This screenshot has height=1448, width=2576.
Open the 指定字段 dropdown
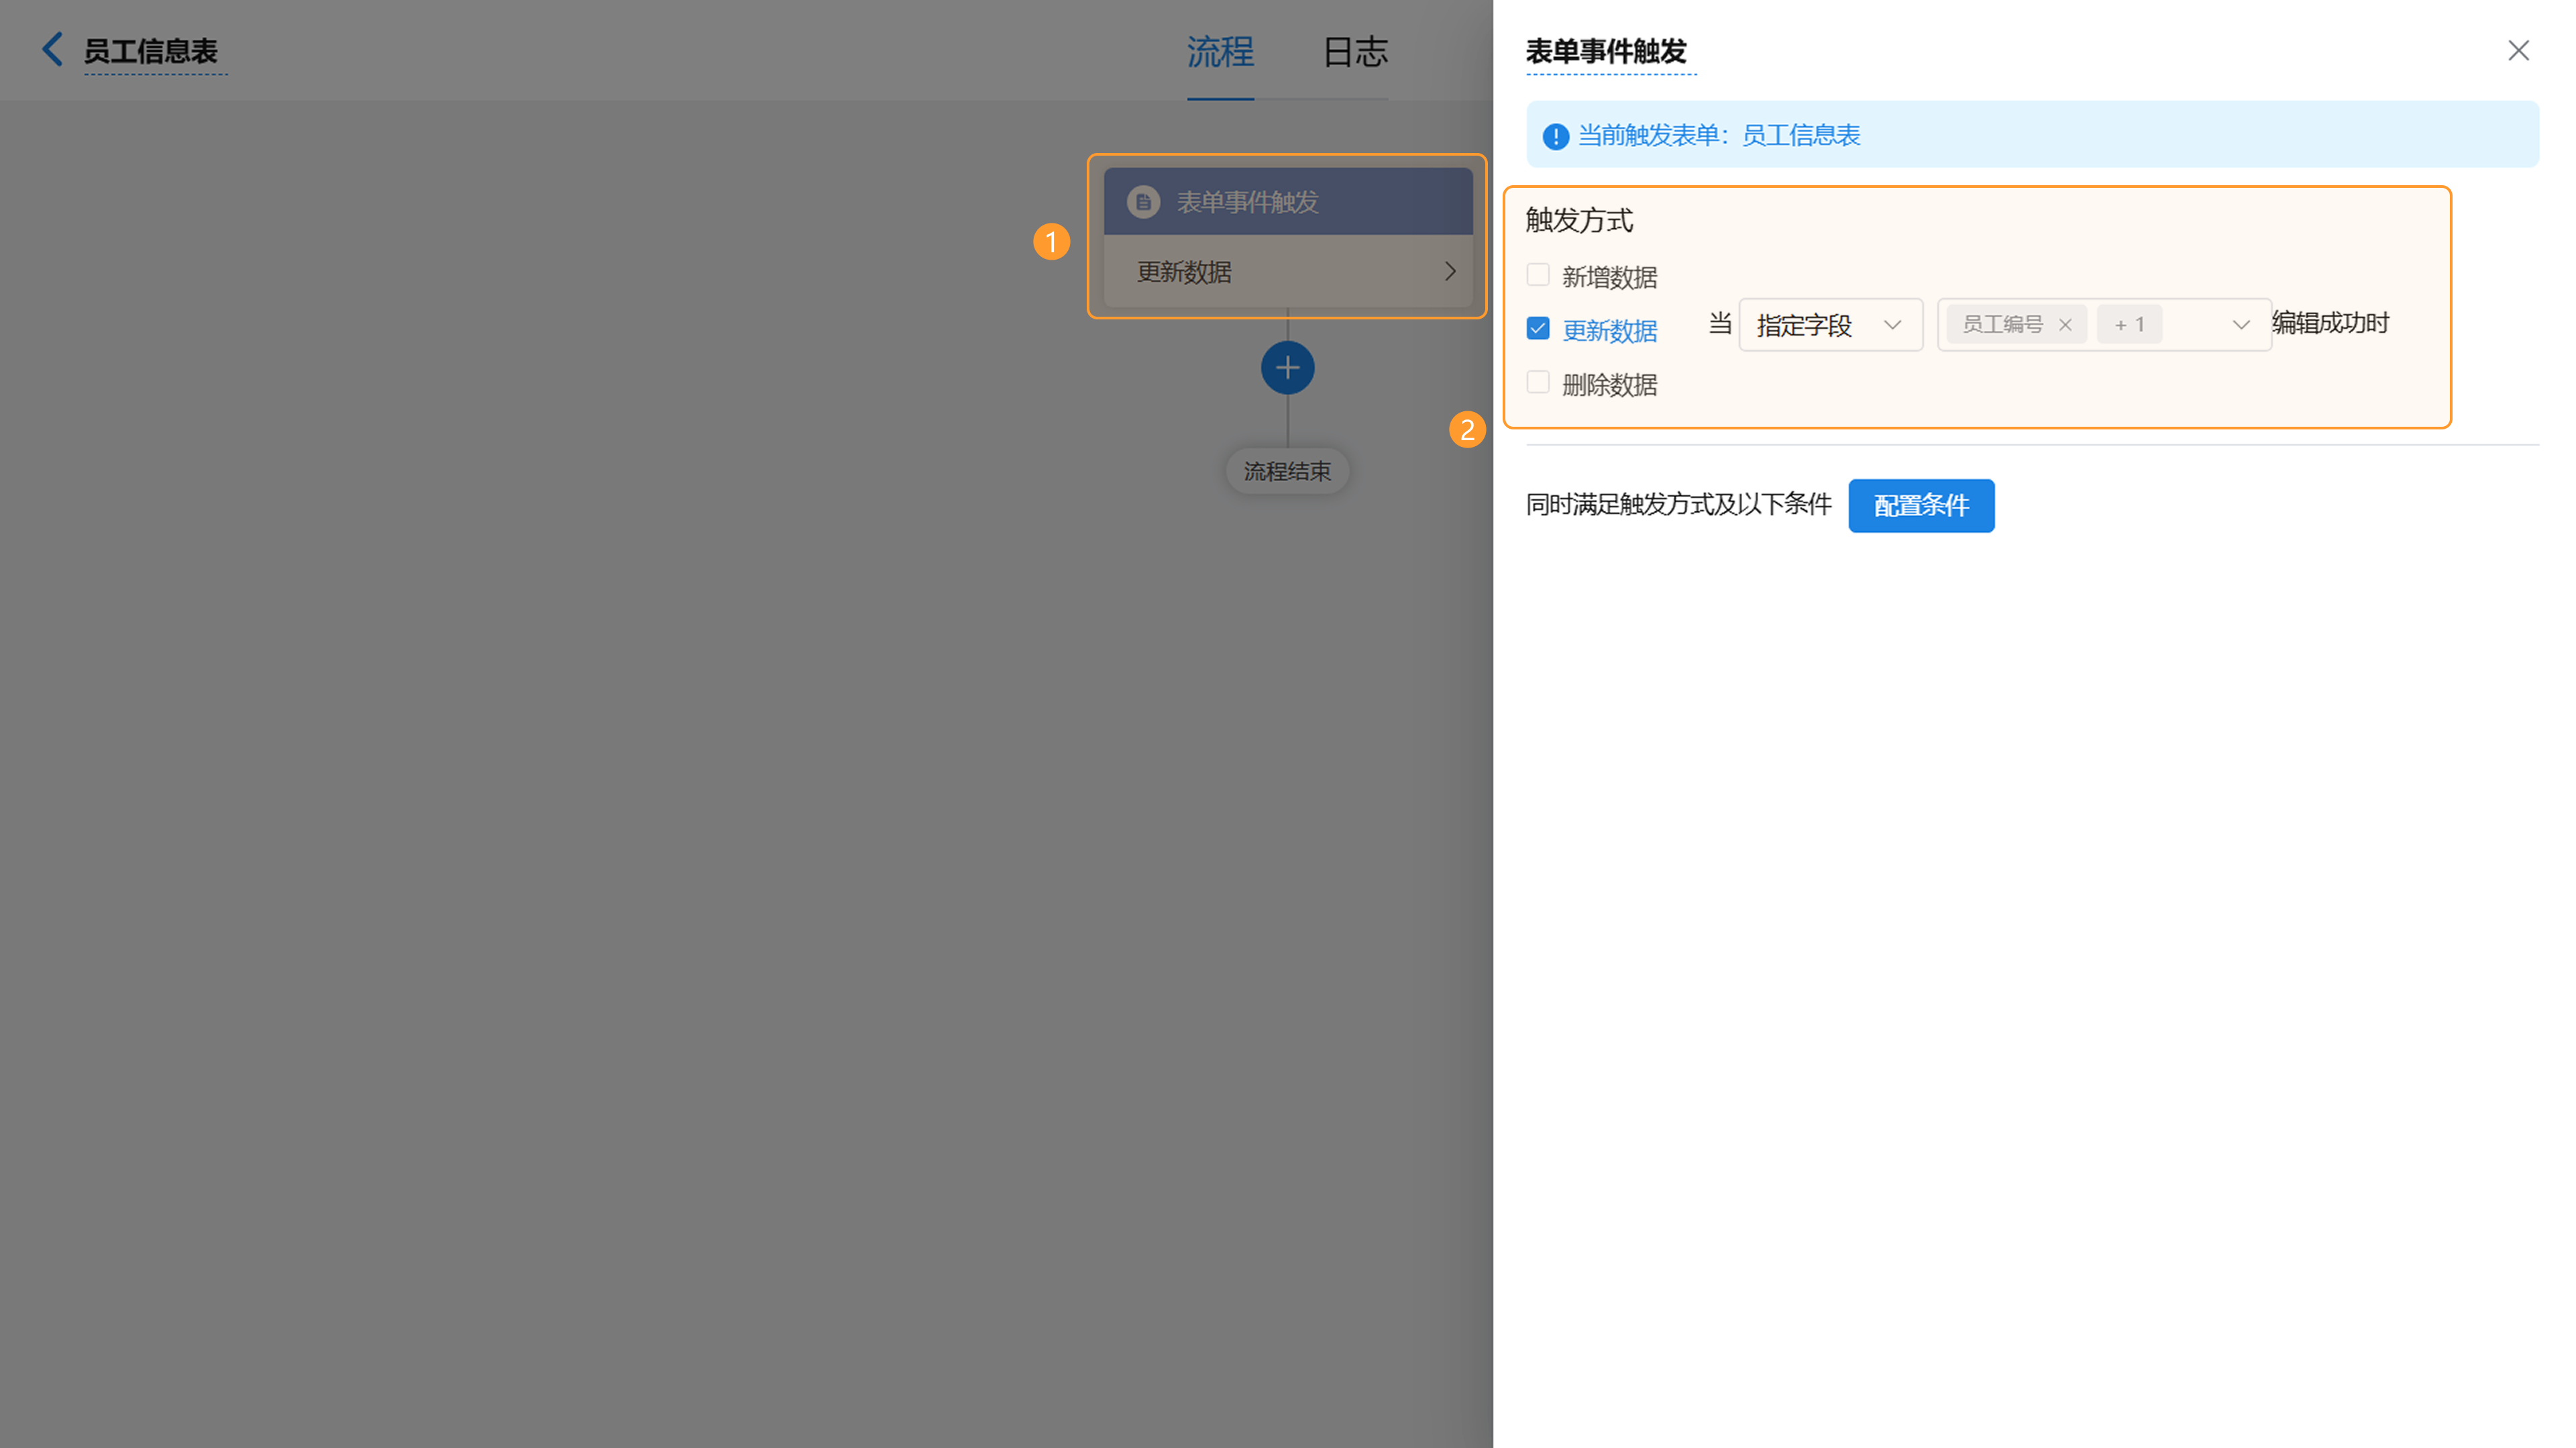(1830, 325)
